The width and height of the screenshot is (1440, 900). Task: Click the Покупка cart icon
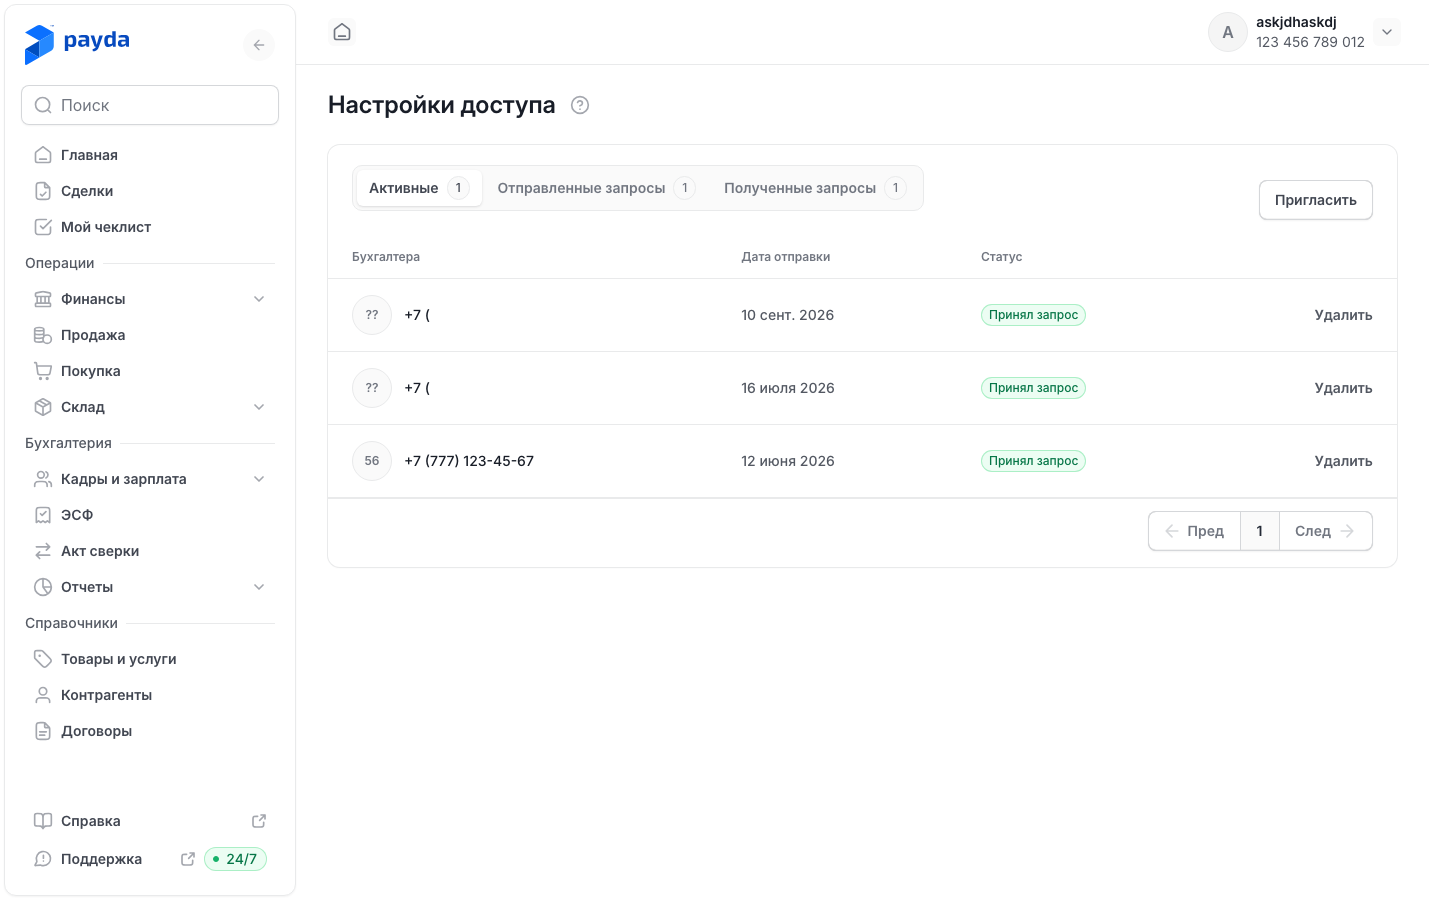pos(43,371)
